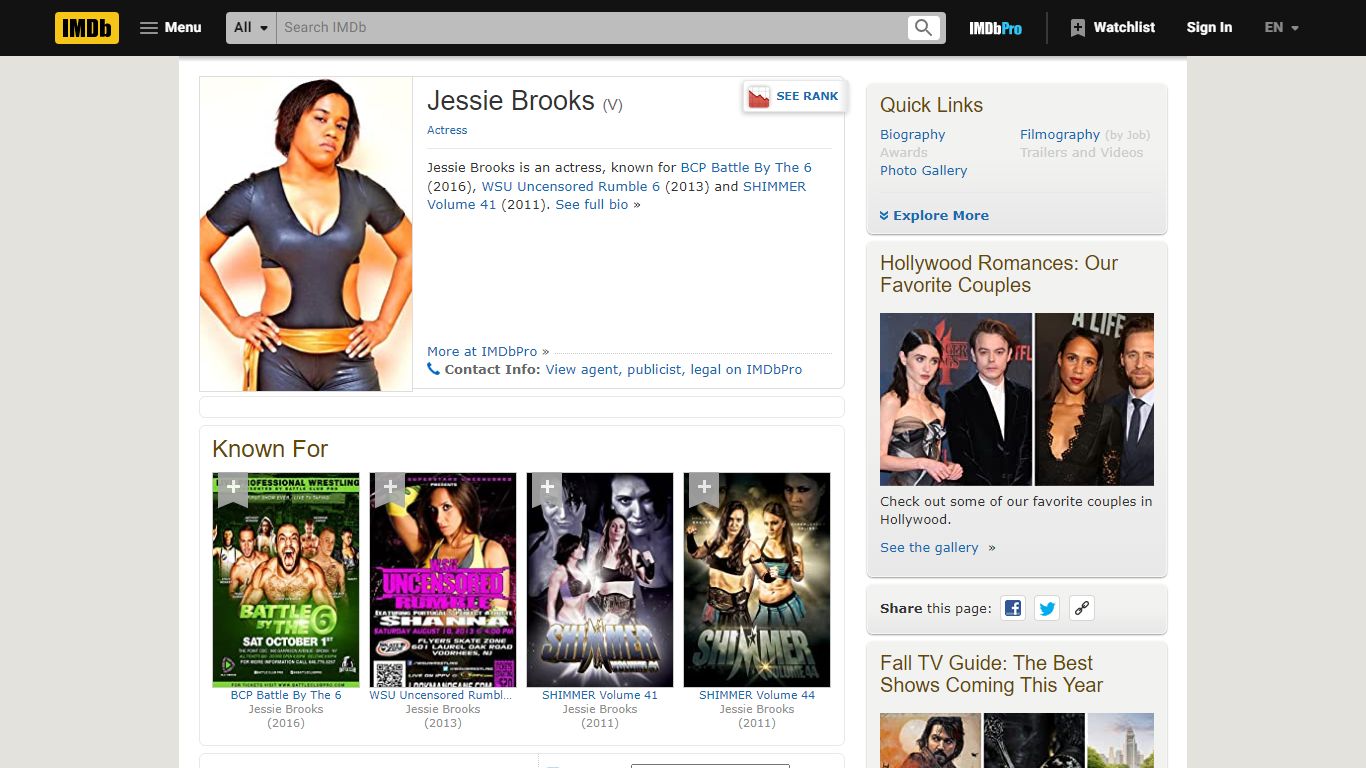
Task: Open Biography quick link
Action: (x=912, y=135)
